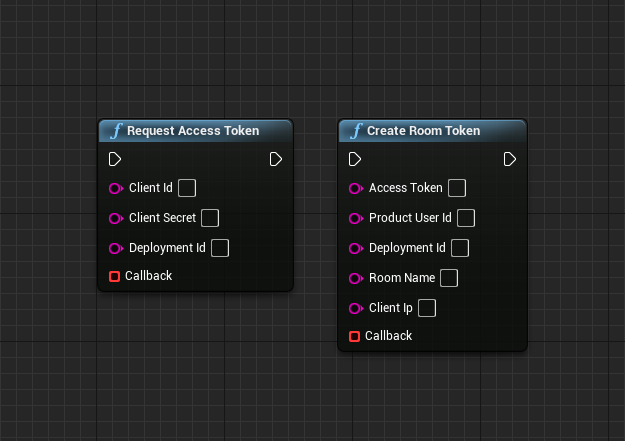Click the Access Token input pin
This screenshot has height=441, width=625.
355,188
